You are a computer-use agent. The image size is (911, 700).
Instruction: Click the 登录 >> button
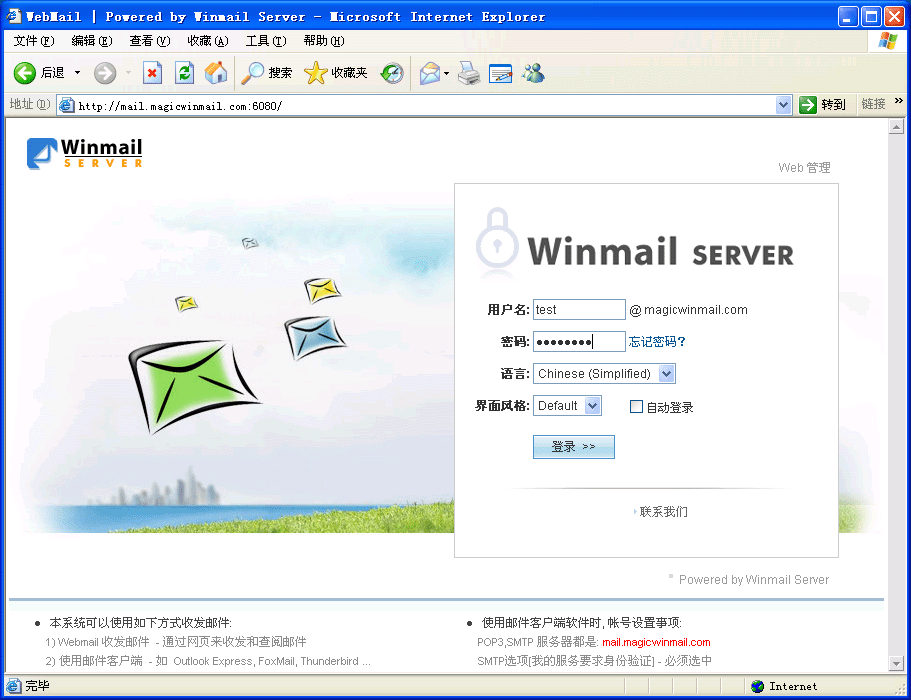pos(573,447)
